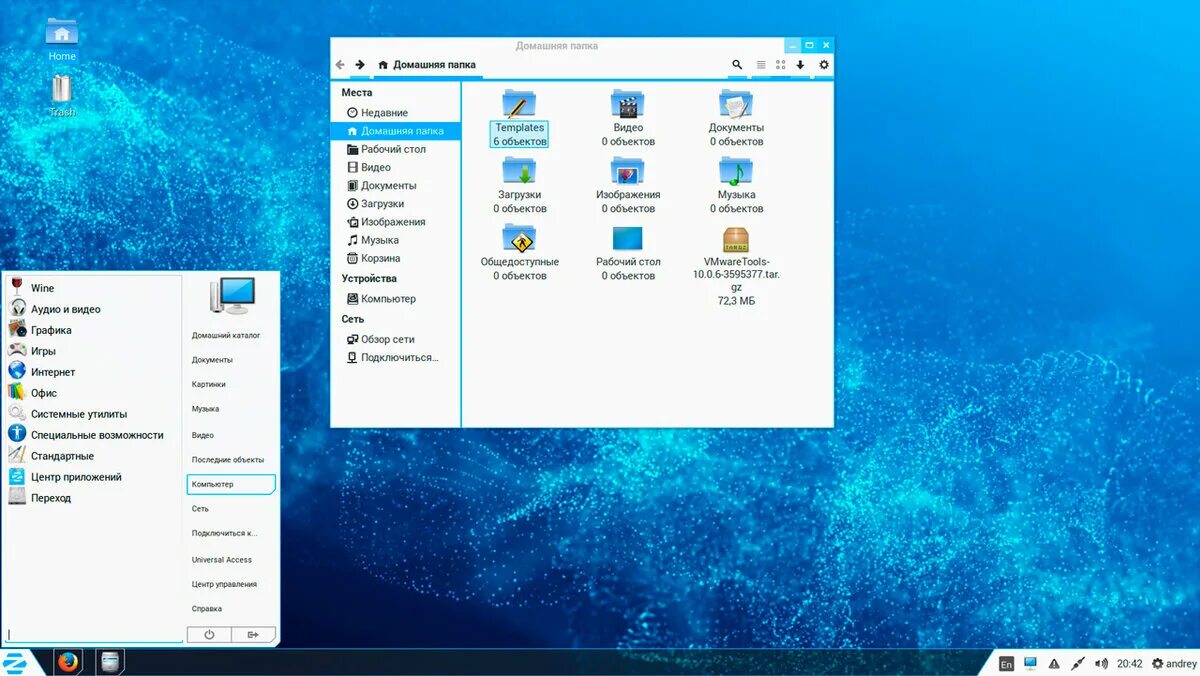Click the network icon in the system tray
This screenshot has width=1200, height=676.
pos(1029,662)
